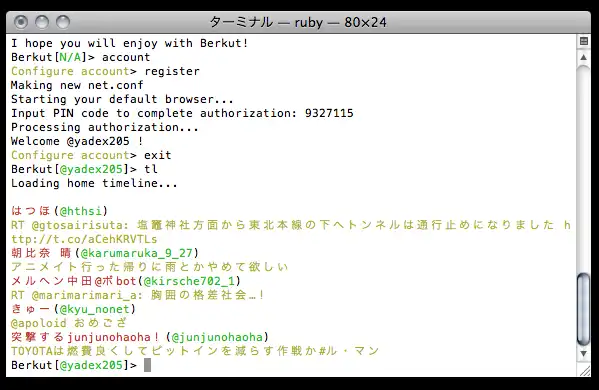Click the URL text "ttp://t.co/aCehKRVTLs"
Screen dimensions: 599x390
[x=84, y=239]
